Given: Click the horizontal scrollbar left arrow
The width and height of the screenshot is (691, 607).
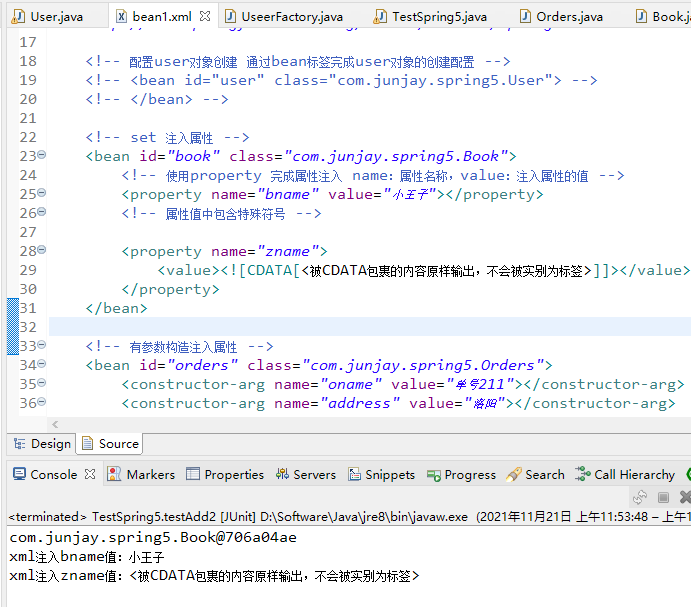Looking at the screenshot, I should (55, 425).
